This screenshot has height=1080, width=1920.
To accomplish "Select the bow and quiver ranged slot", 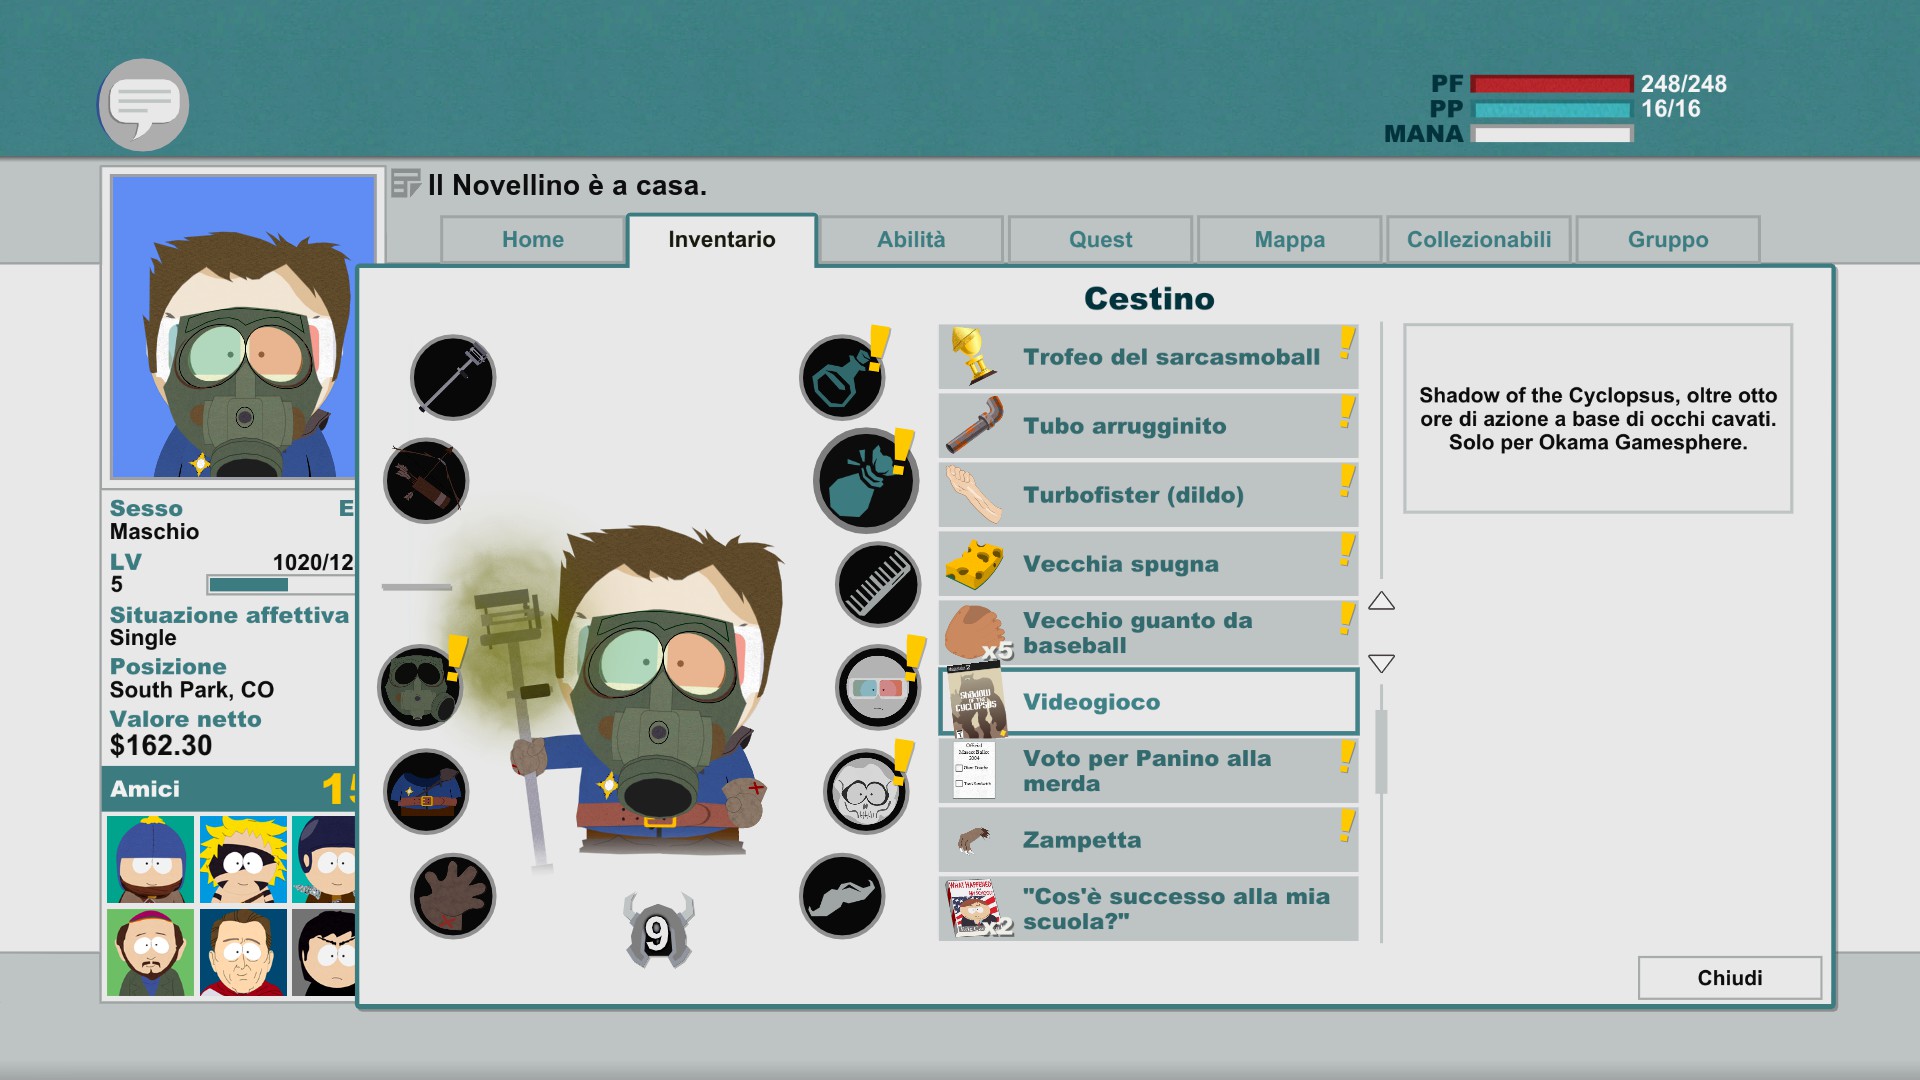I will [x=426, y=481].
